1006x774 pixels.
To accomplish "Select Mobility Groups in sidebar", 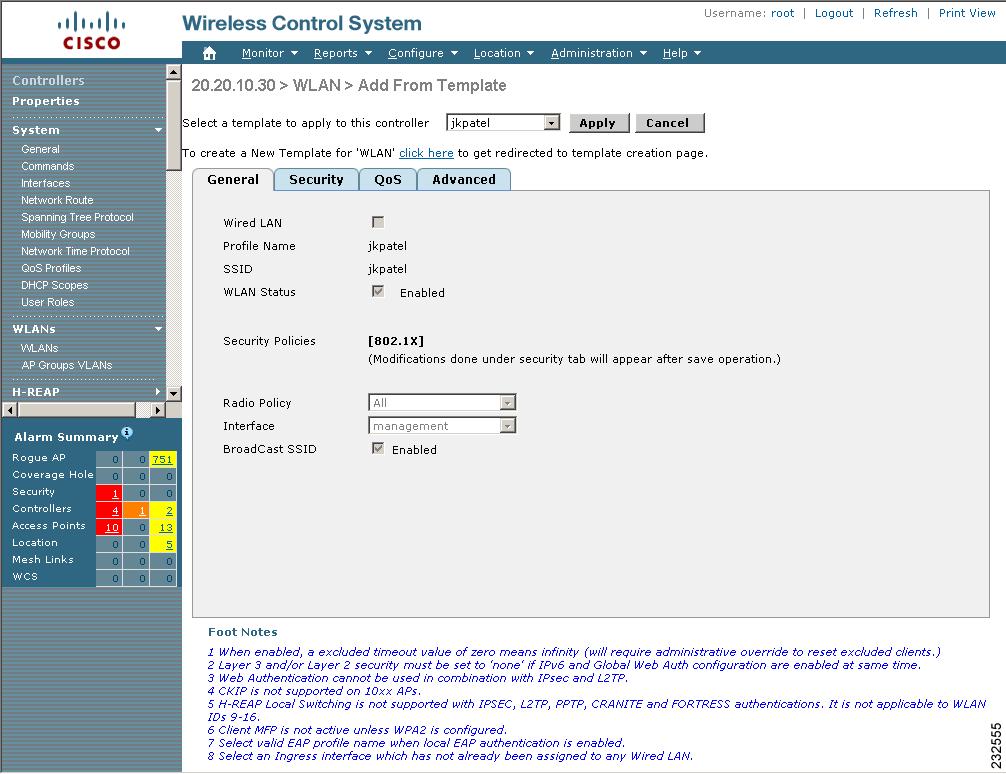I will click(x=58, y=234).
